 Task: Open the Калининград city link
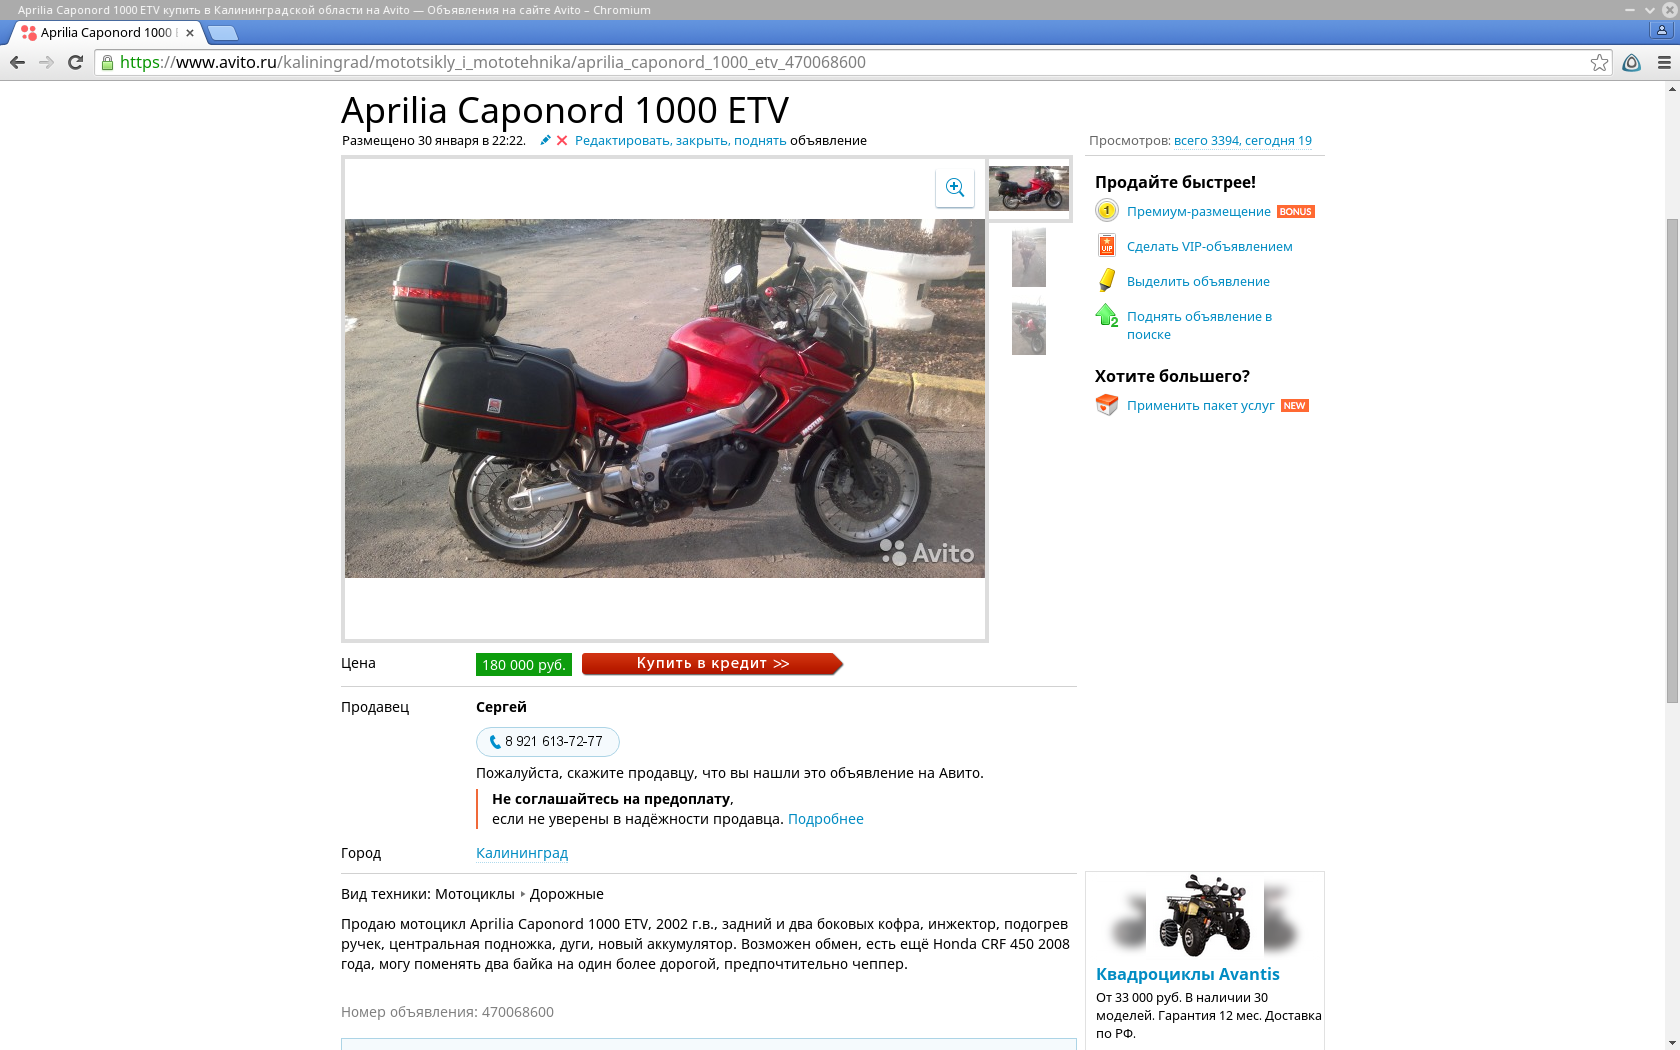point(522,853)
